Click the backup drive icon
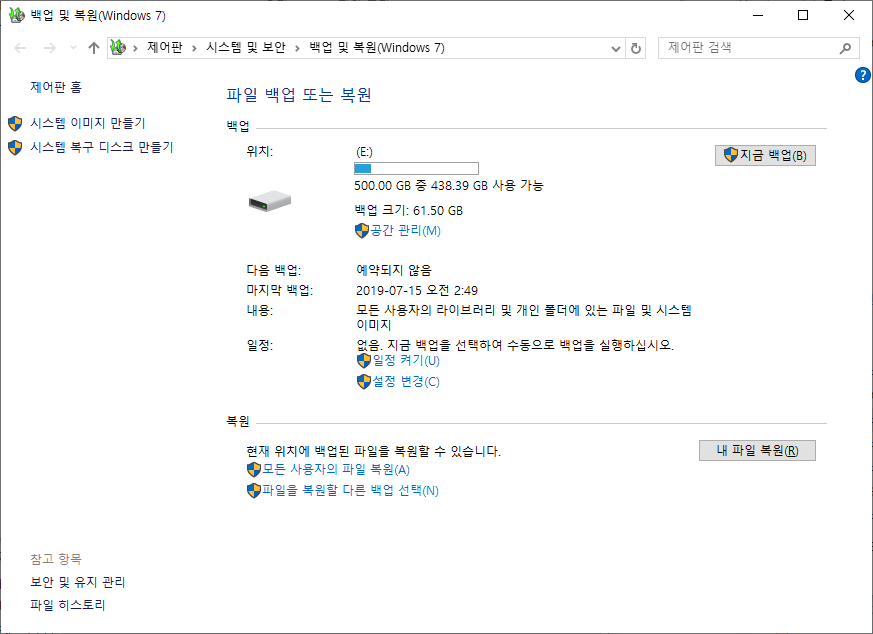This screenshot has width=873, height=634. point(270,201)
